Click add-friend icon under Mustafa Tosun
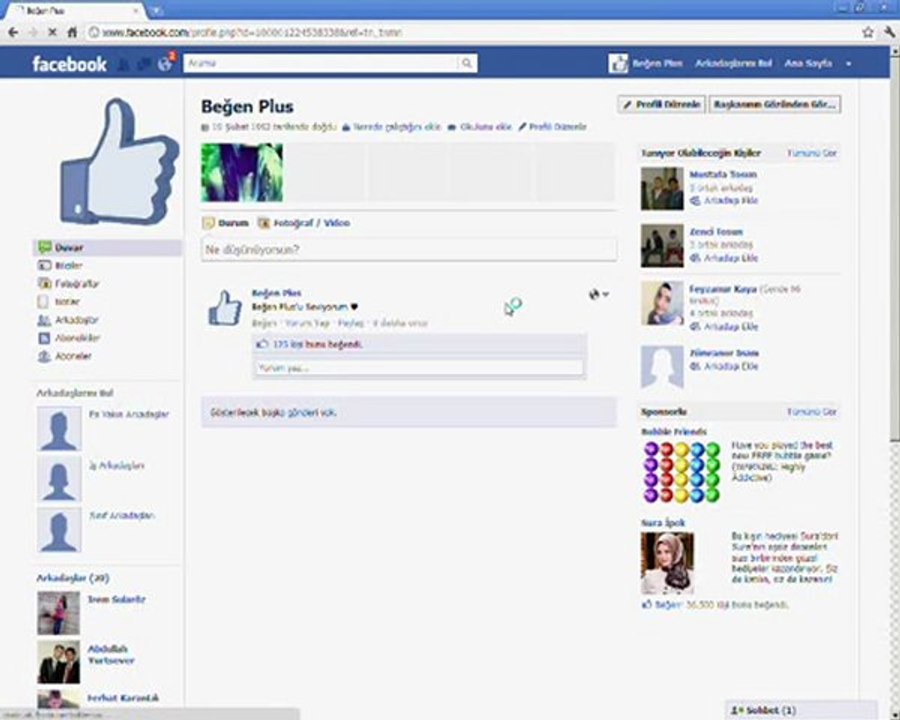This screenshot has width=900, height=720. 695,200
